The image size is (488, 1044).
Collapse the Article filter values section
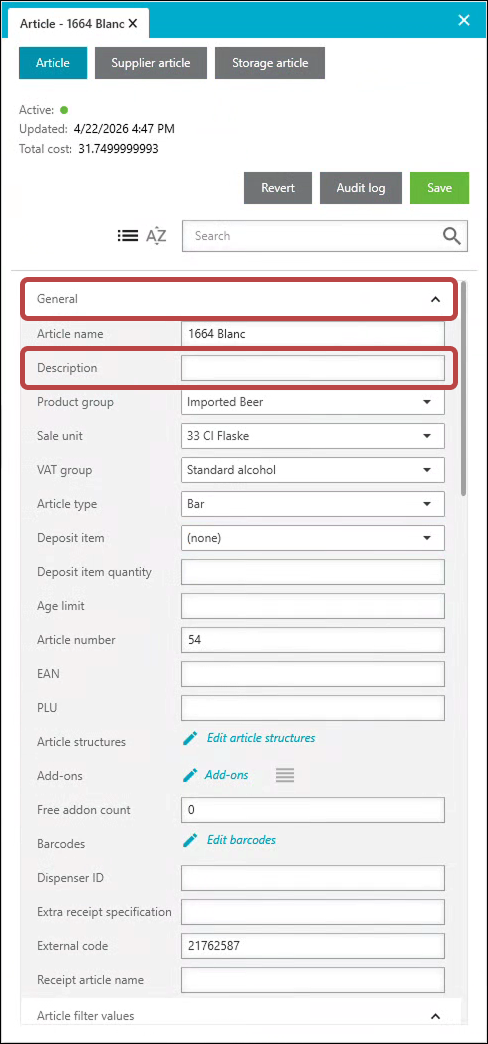click(x=436, y=1016)
